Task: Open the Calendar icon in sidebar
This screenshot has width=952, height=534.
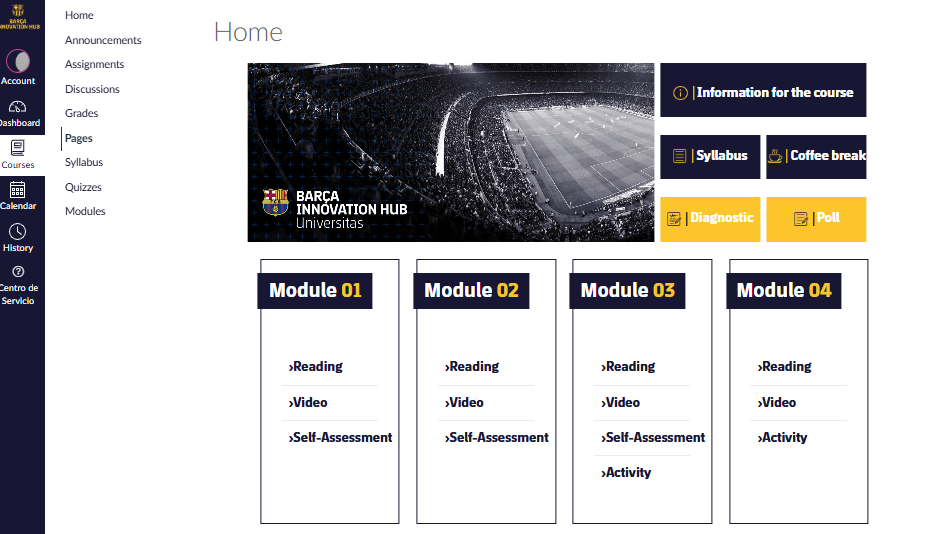Action: pyautogui.click(x=18, y=190)
